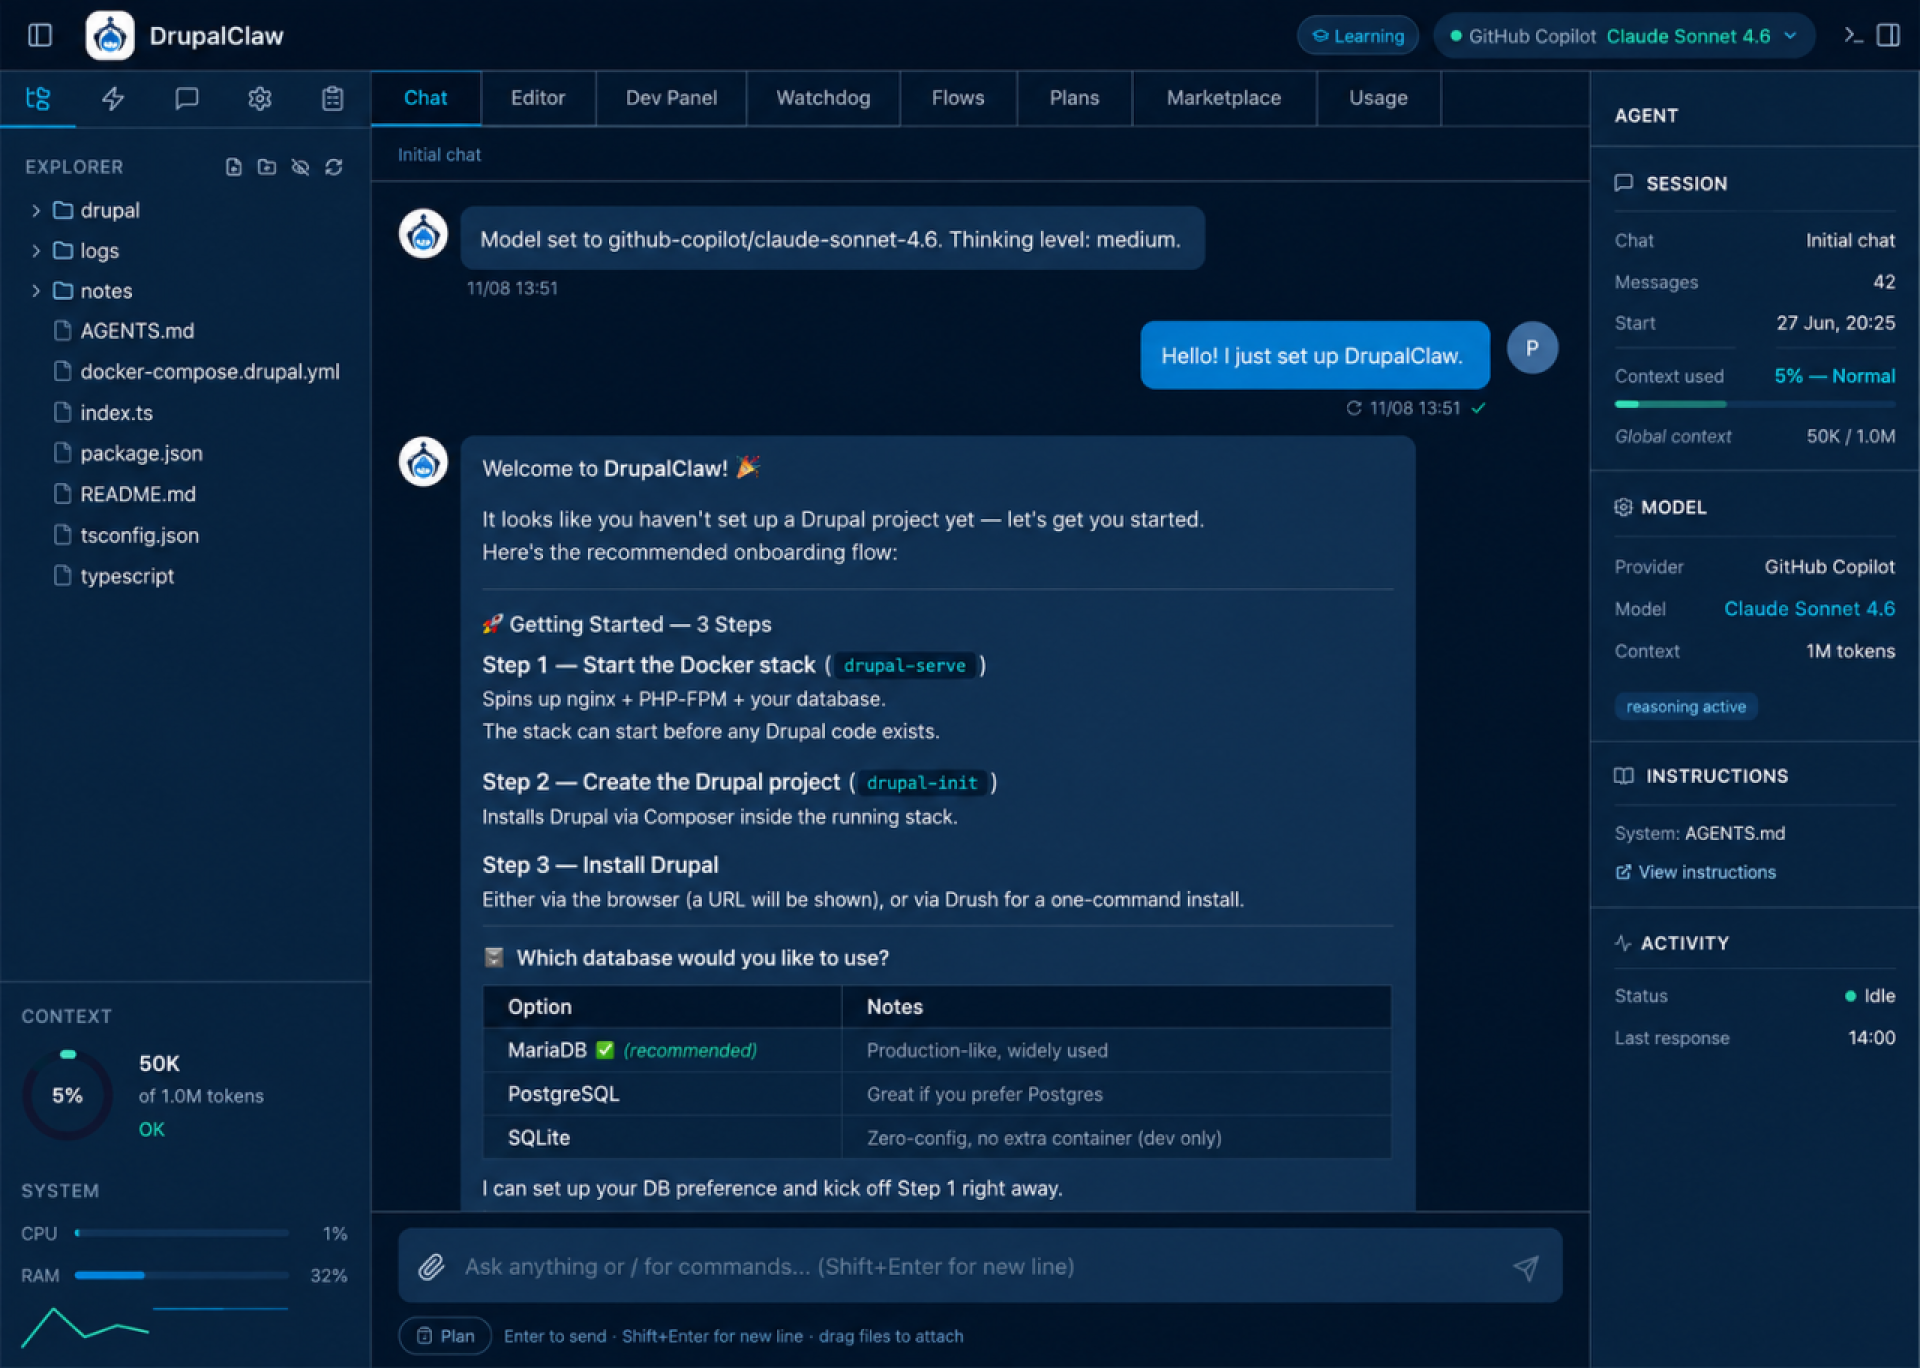
Task: Toggle the Learning mode badge
Action: click(1358, 36)
